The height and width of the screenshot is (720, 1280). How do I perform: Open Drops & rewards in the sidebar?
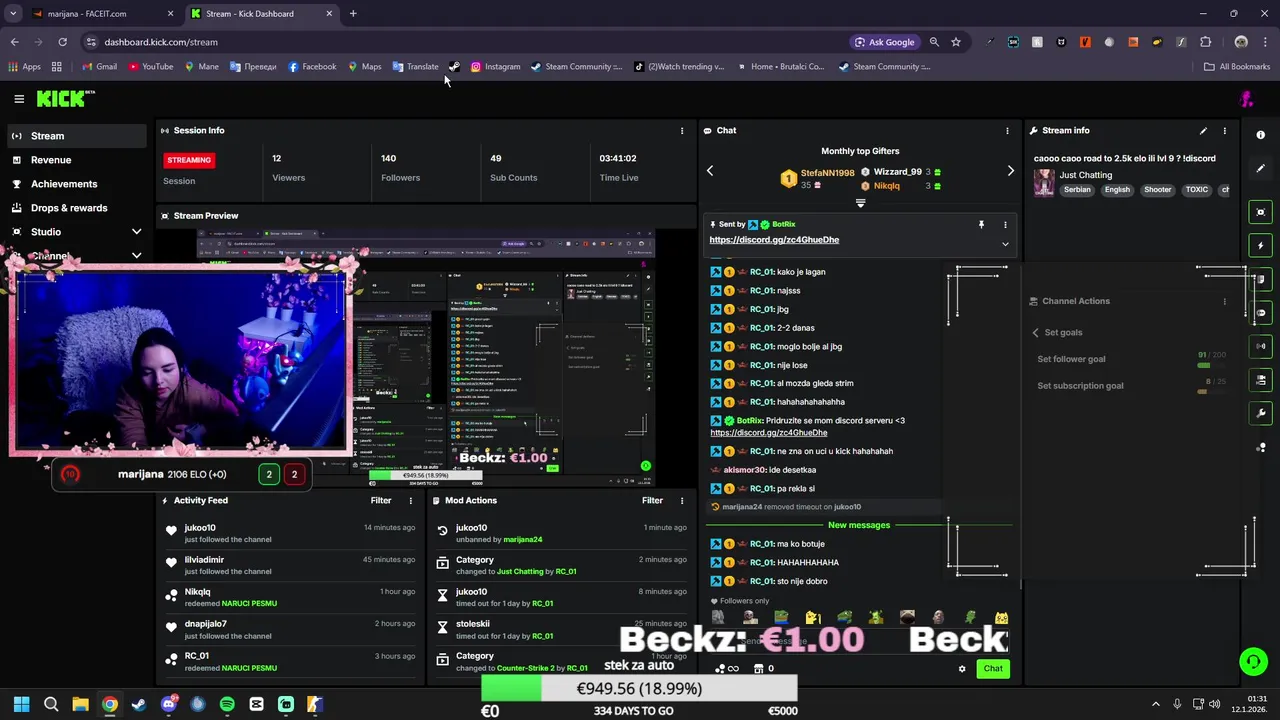pos(76,208)
